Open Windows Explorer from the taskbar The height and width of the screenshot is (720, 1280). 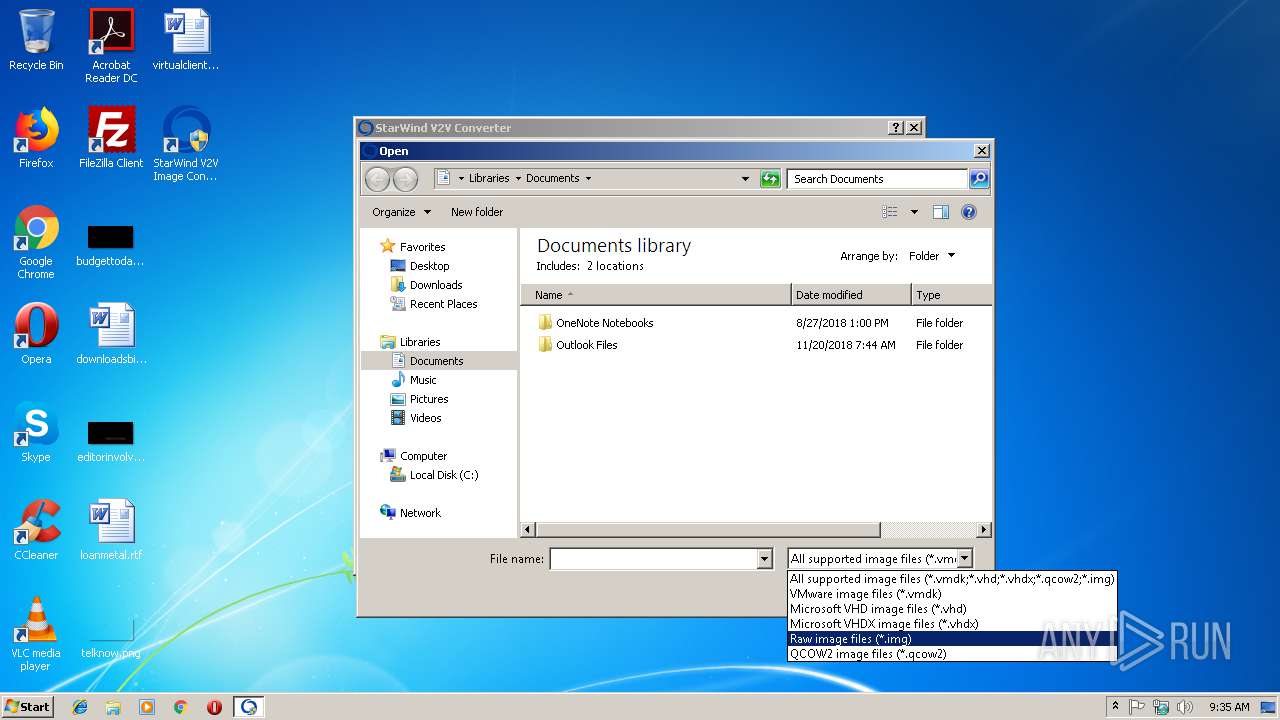(113, 707)
